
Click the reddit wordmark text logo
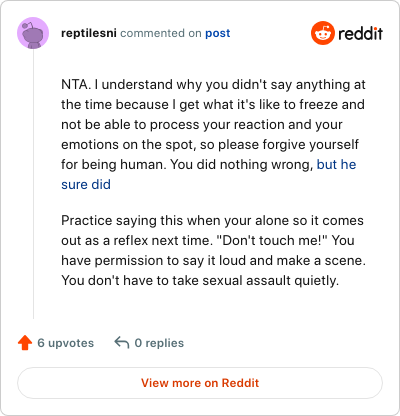click(360, 33)
